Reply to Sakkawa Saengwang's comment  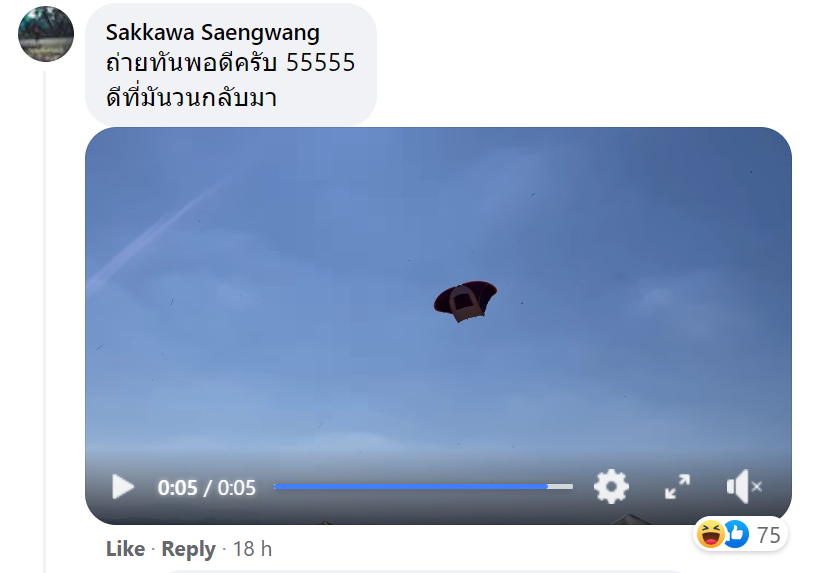[188, 549]
